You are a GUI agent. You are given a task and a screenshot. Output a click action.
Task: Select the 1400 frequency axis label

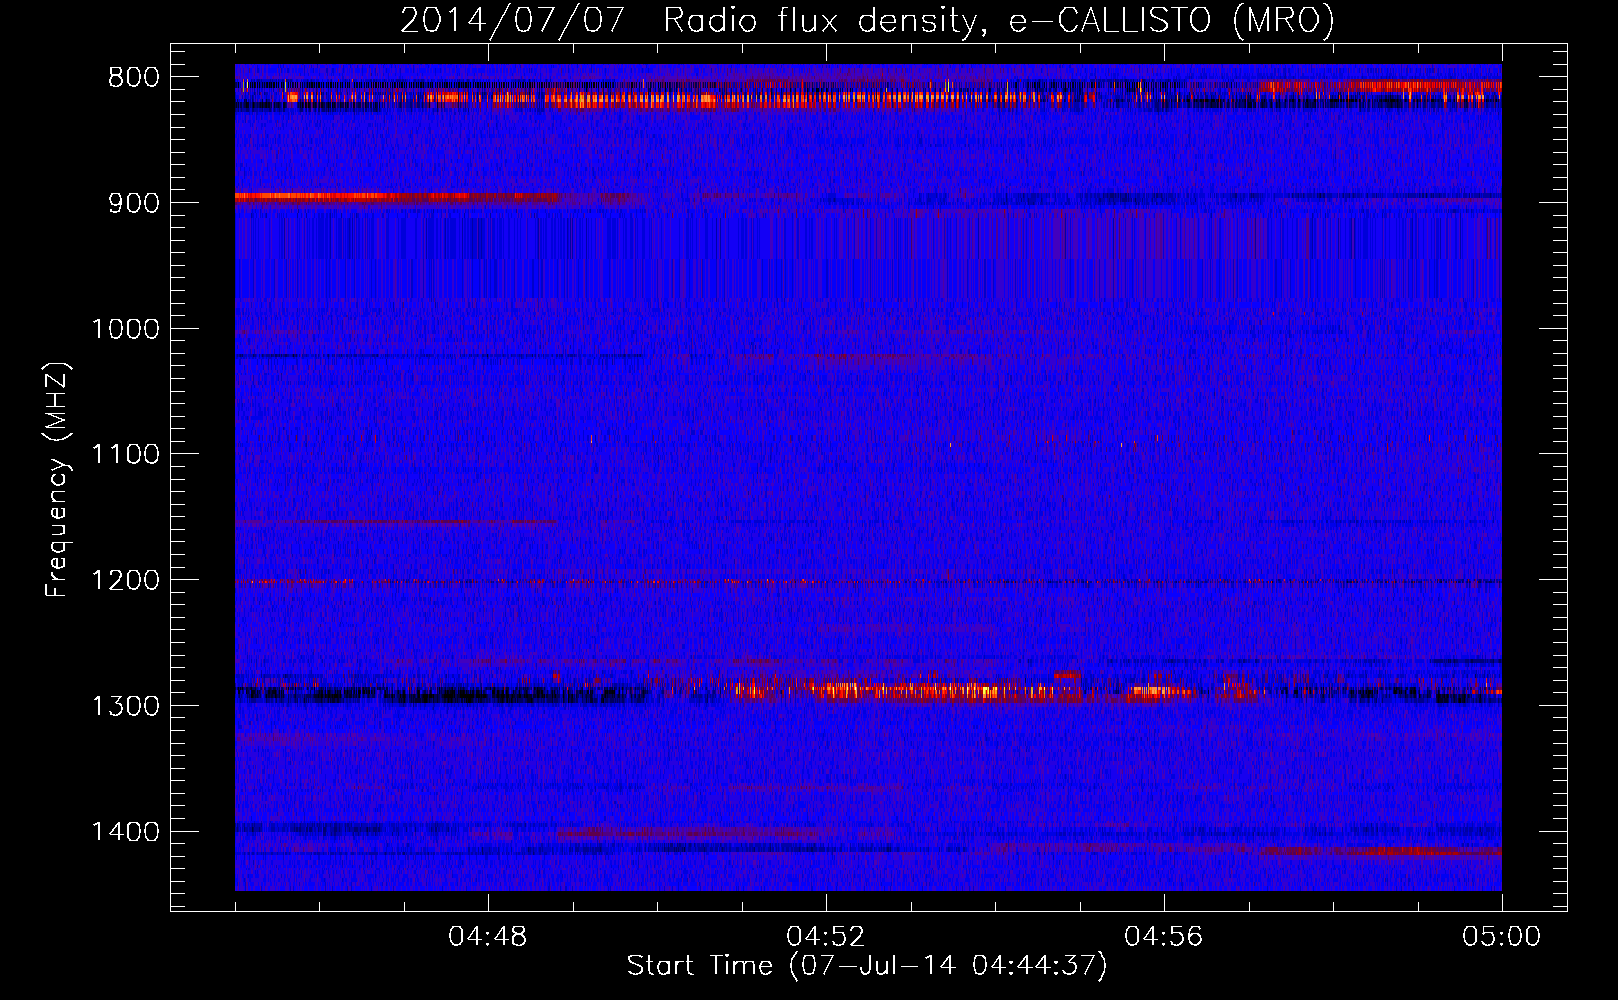[x=125, y=832]
